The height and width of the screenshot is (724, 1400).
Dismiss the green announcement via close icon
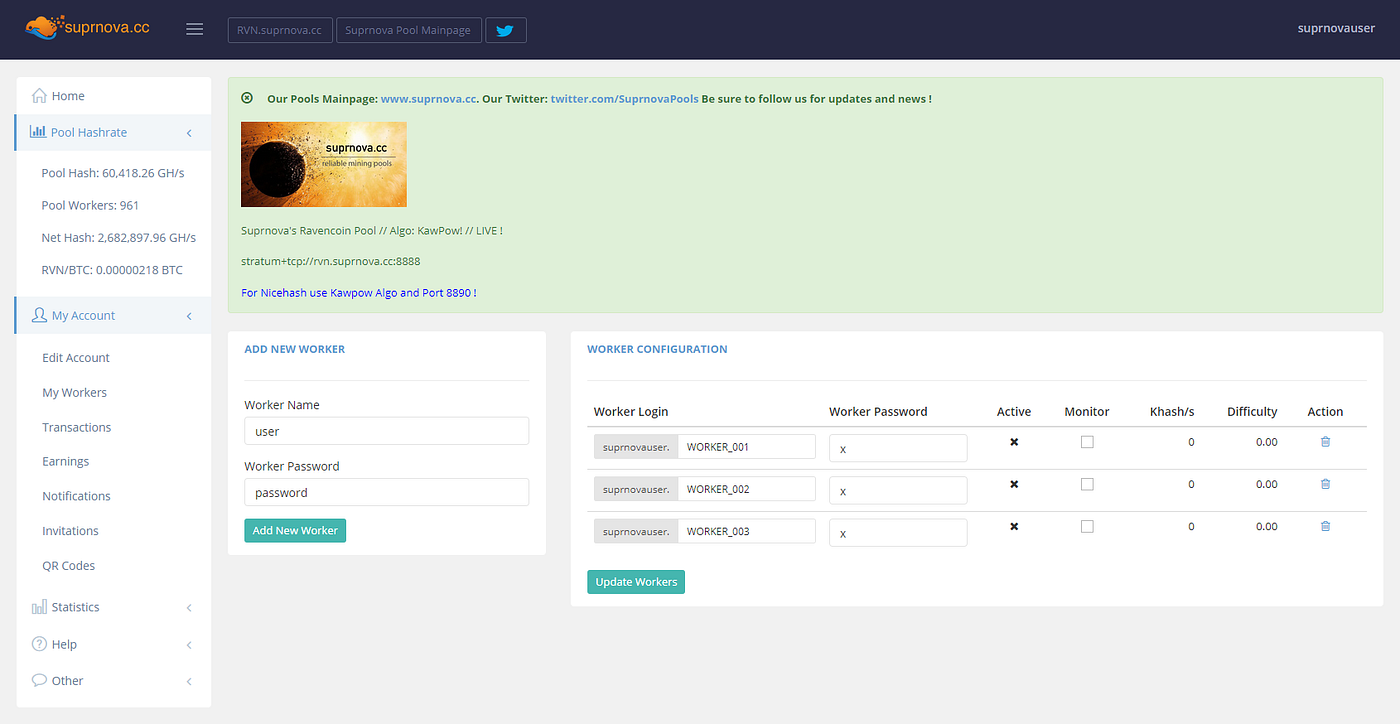click(247, 98)
